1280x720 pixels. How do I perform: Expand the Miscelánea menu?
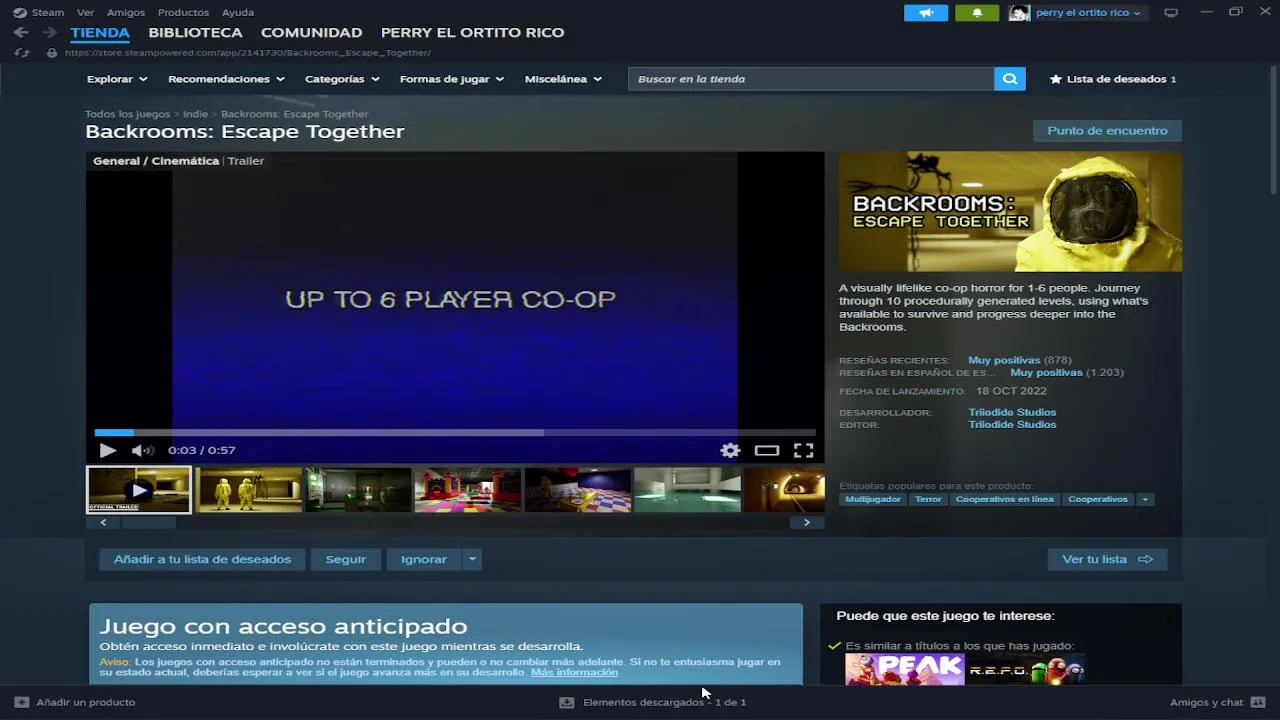563,79
